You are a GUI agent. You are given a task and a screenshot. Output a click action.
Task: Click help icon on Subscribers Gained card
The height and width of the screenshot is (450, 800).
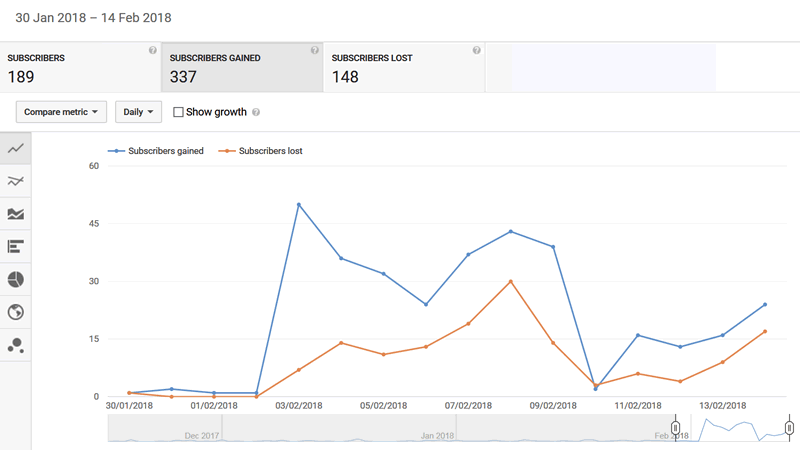tap(315, 50)
